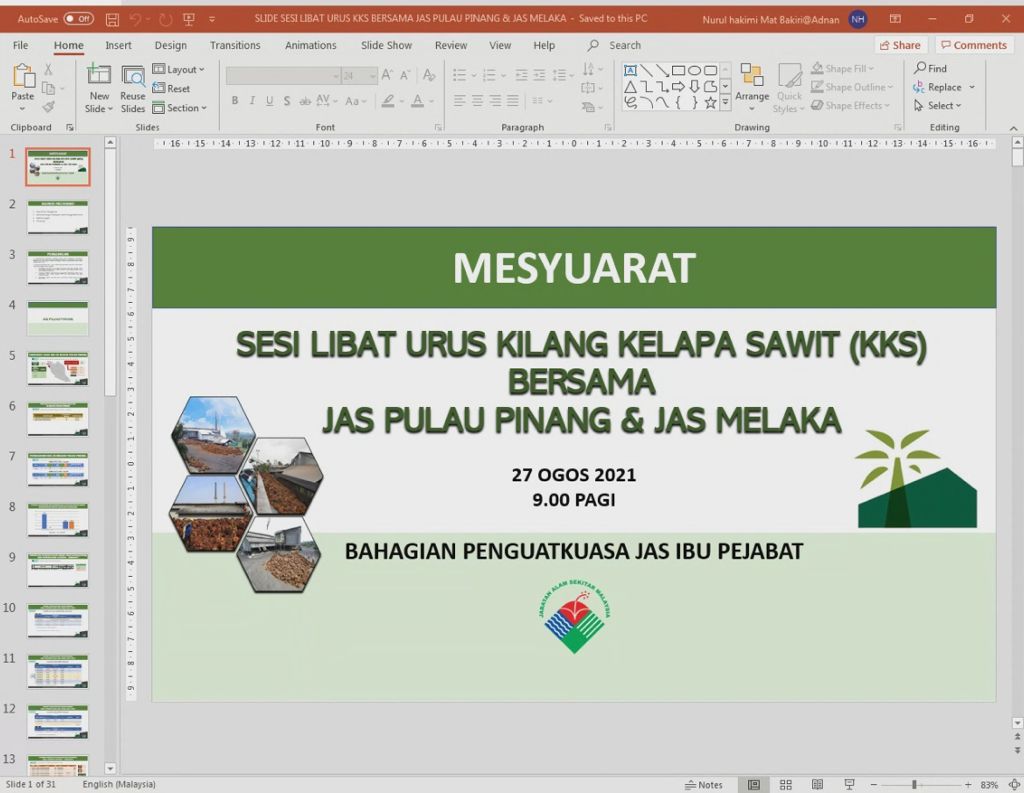Expand the shapes gallery
1024x793 pixels.
pyautogui.click(x=725, y=103)
